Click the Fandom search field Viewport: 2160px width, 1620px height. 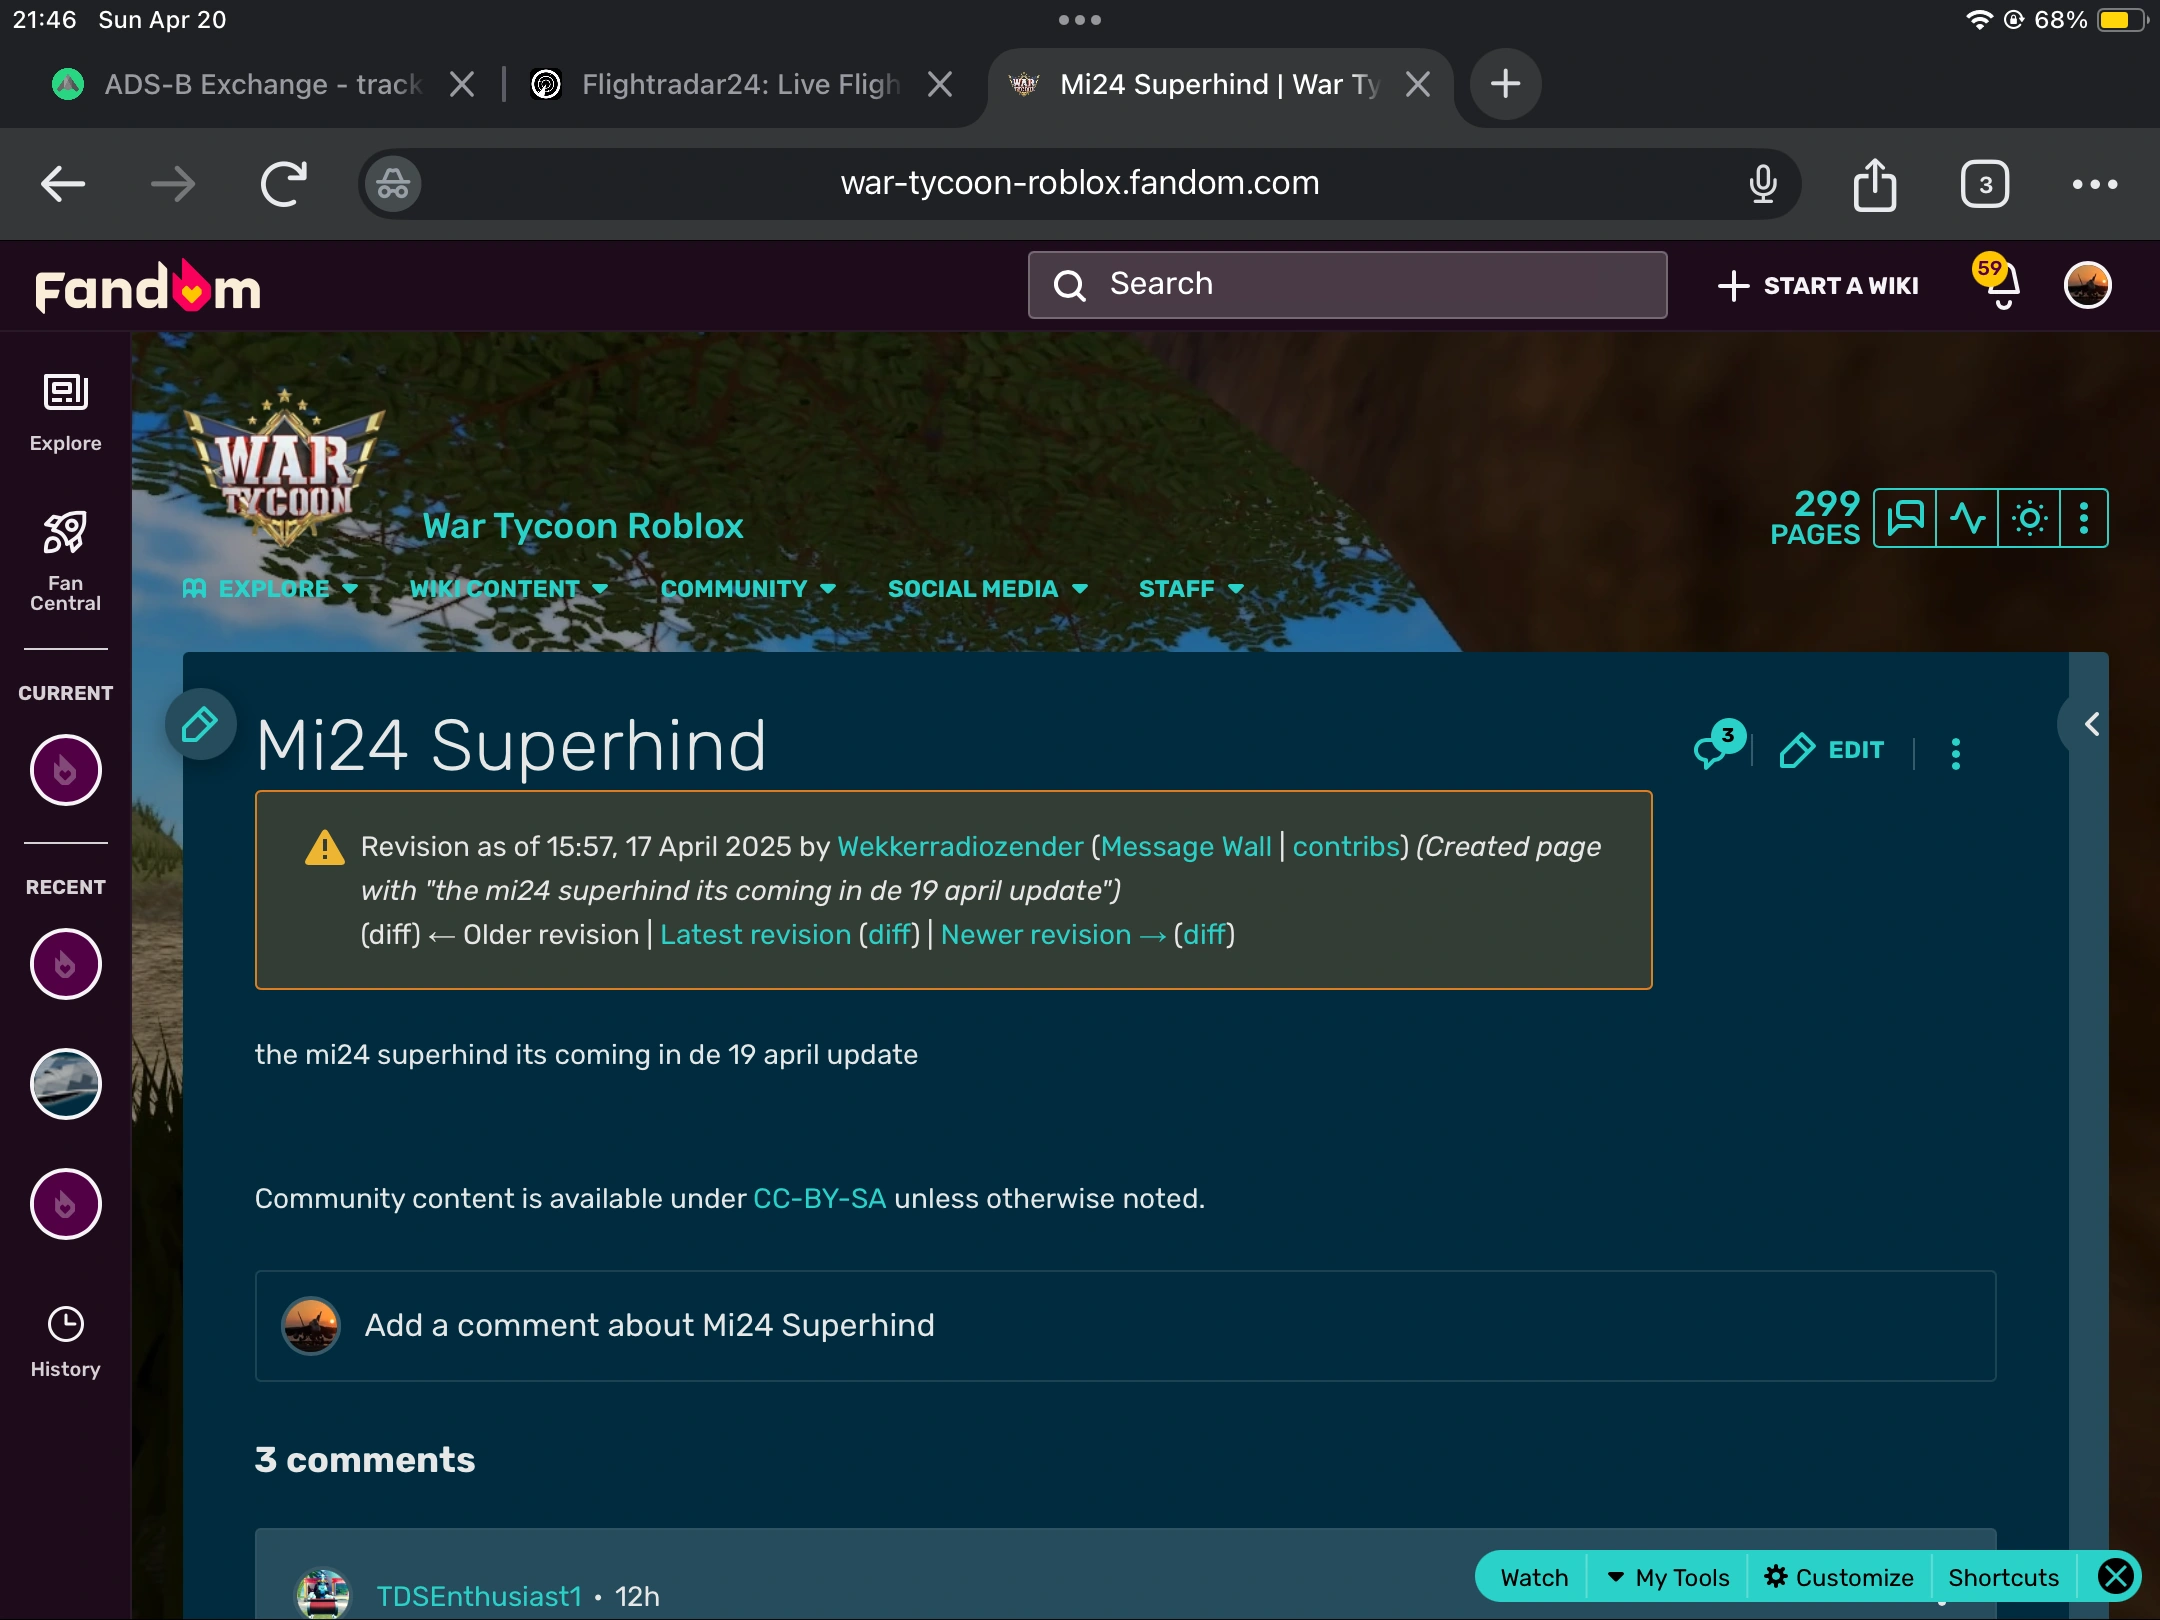[x=1347, y=285]
